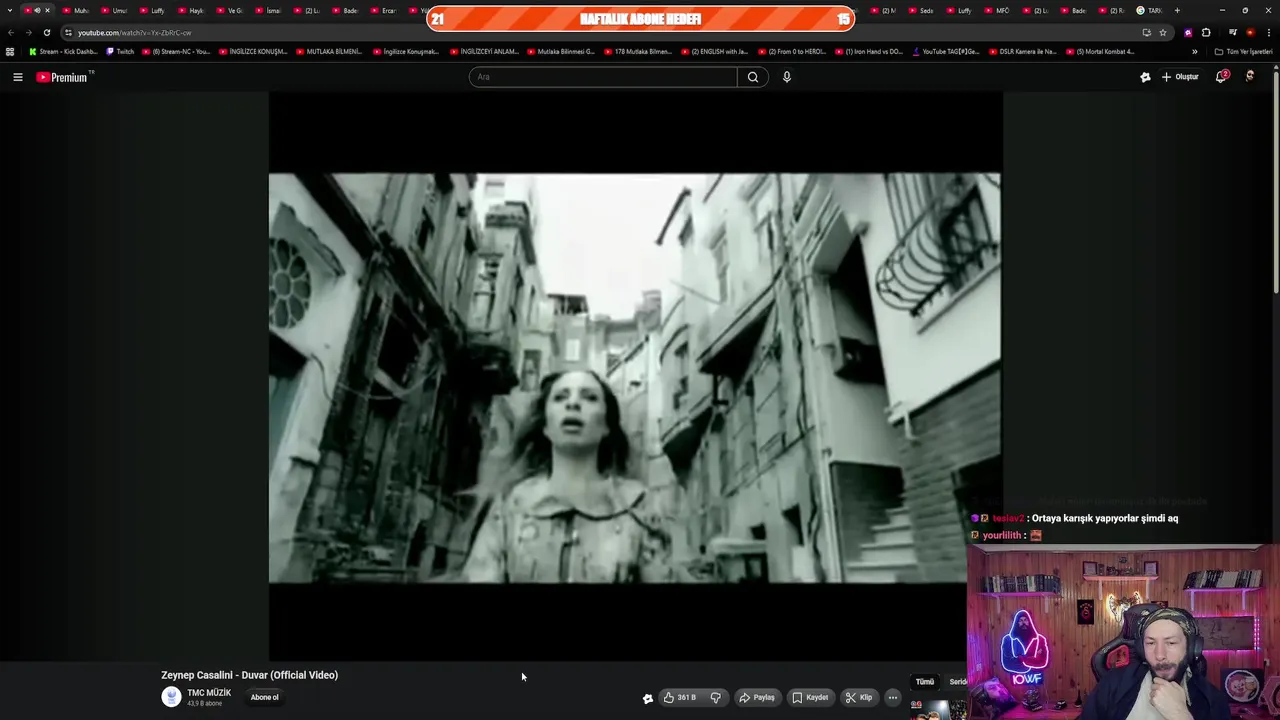Image resolution: width=1280 pixels, height=720 pixels.
Task: Open tab search dropdown arrow
Action: coord(10,10)
